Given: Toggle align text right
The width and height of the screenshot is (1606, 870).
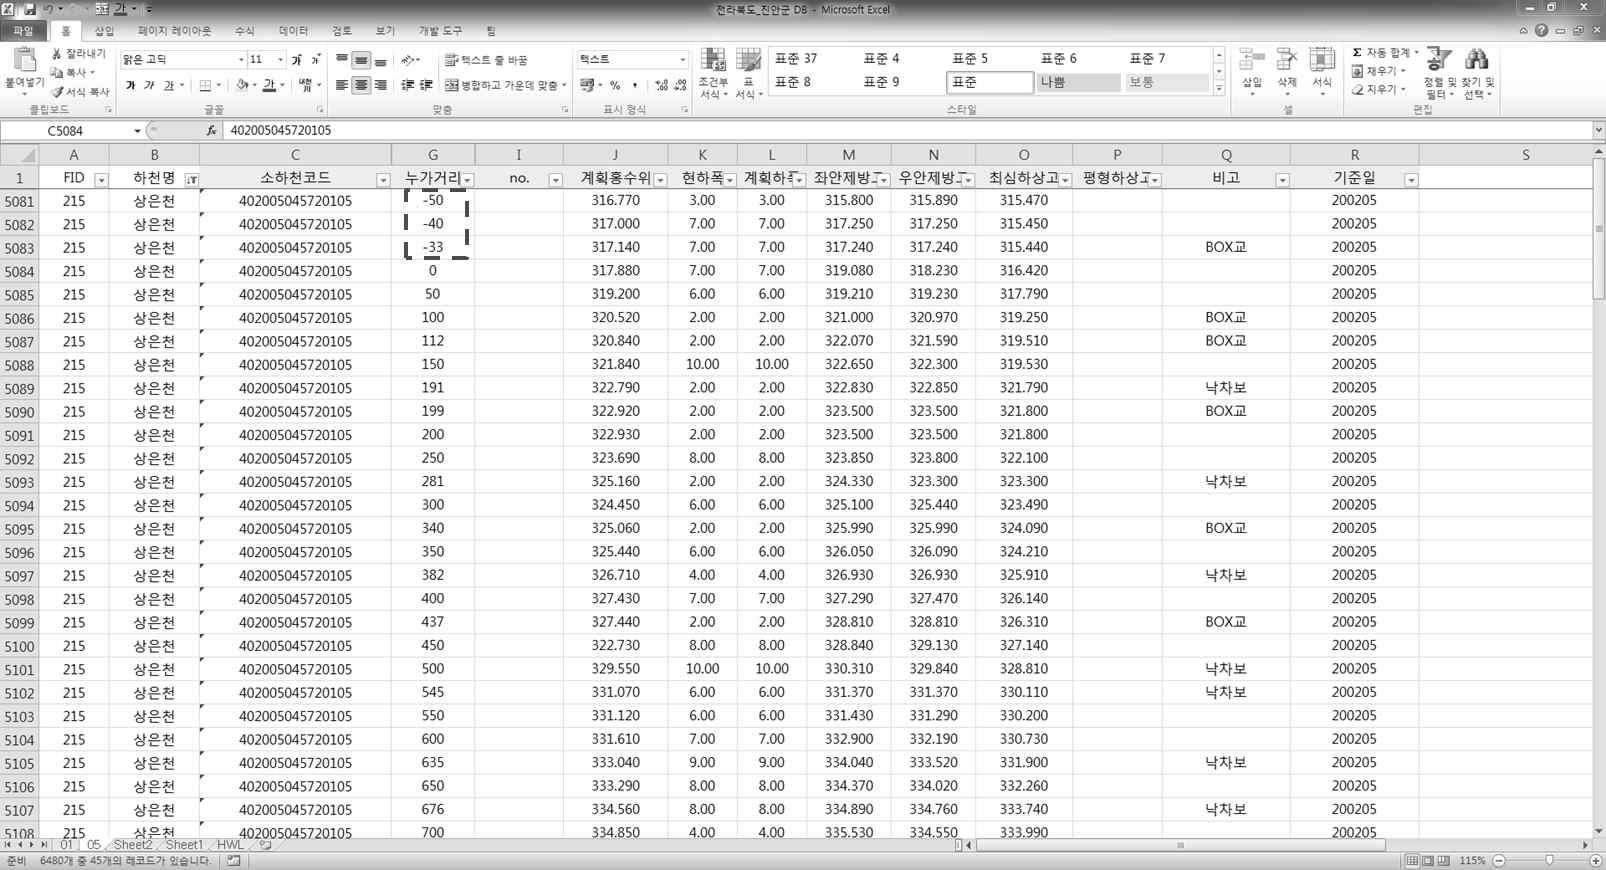Looking at the screenshot, I should (380, 85).
